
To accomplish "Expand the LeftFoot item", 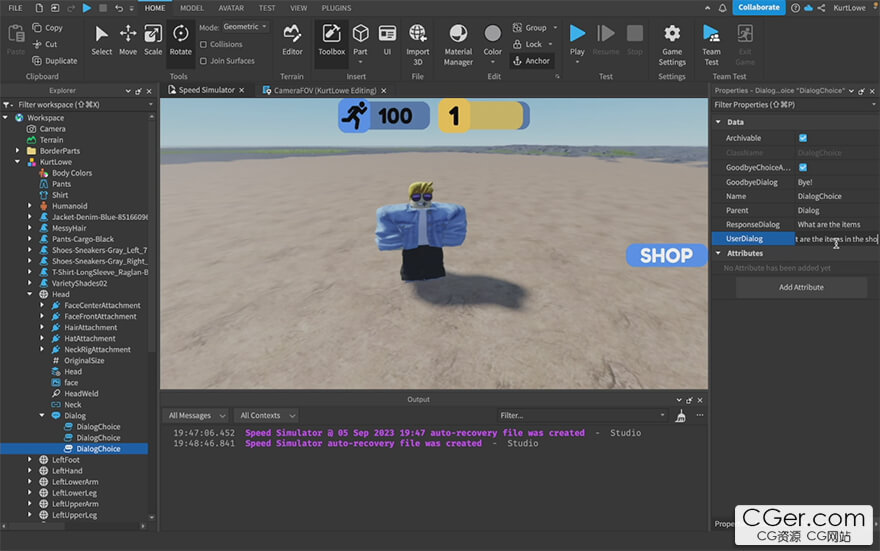I will click(x=30, y=460).
